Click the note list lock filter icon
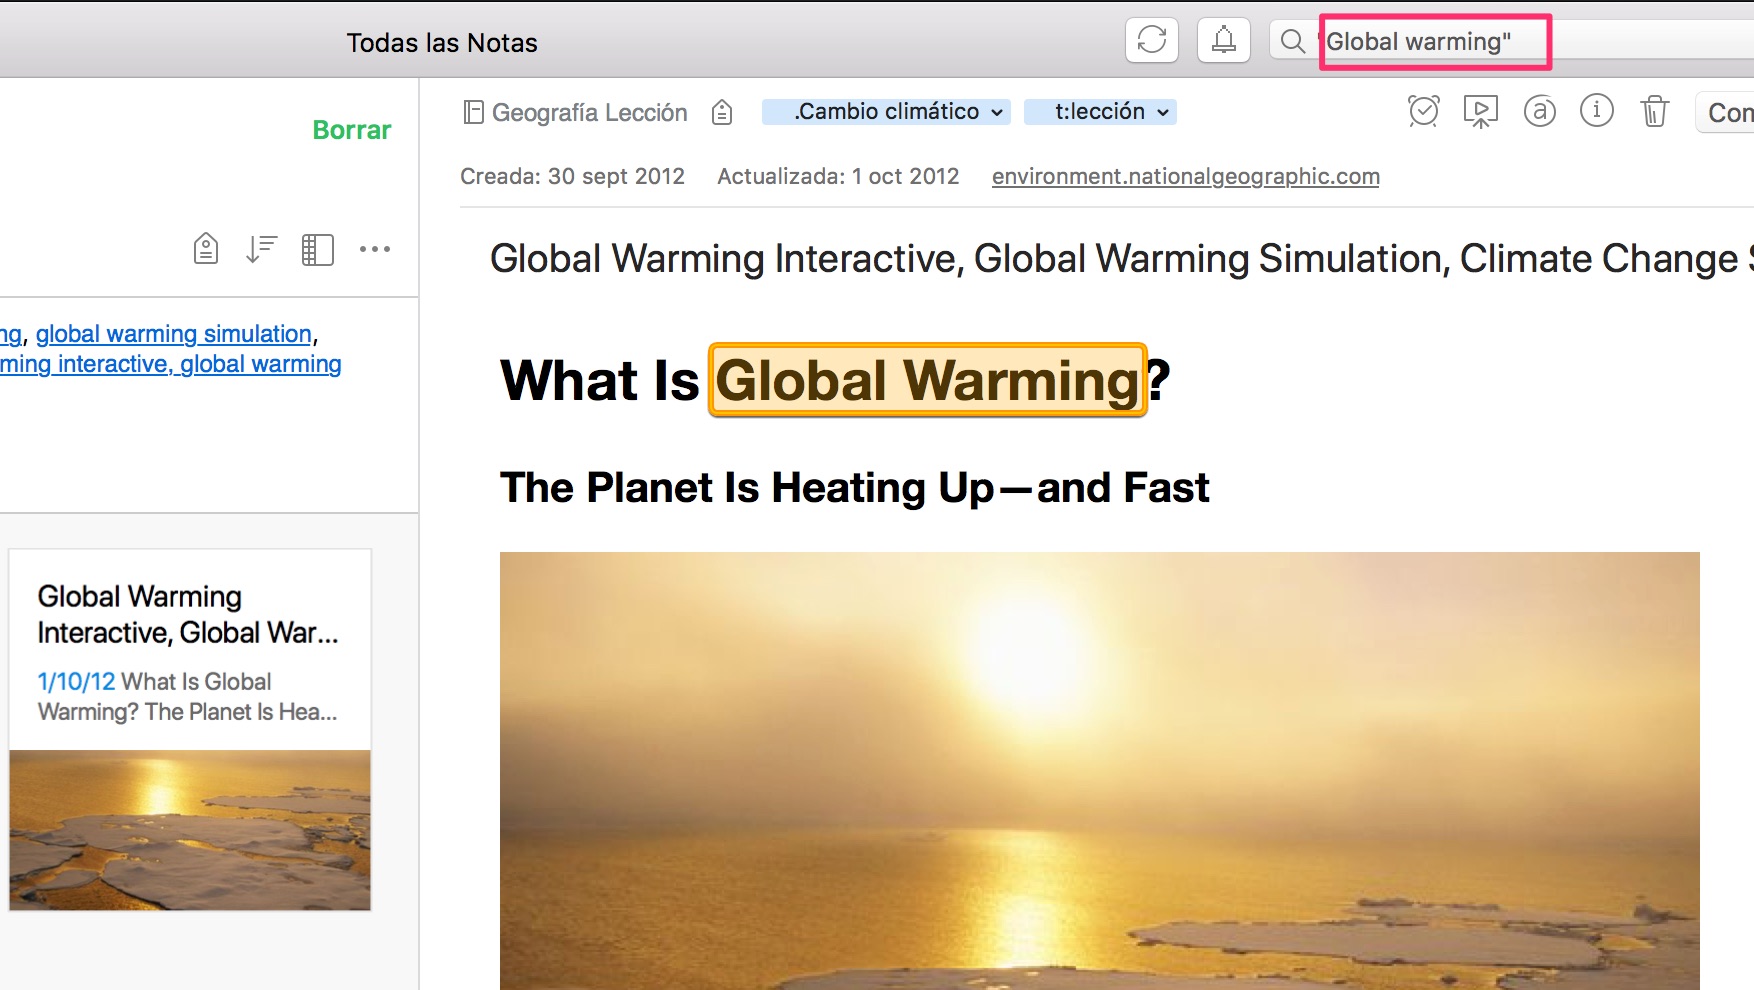Screen dimensions: 1754x990 [206, 248]
